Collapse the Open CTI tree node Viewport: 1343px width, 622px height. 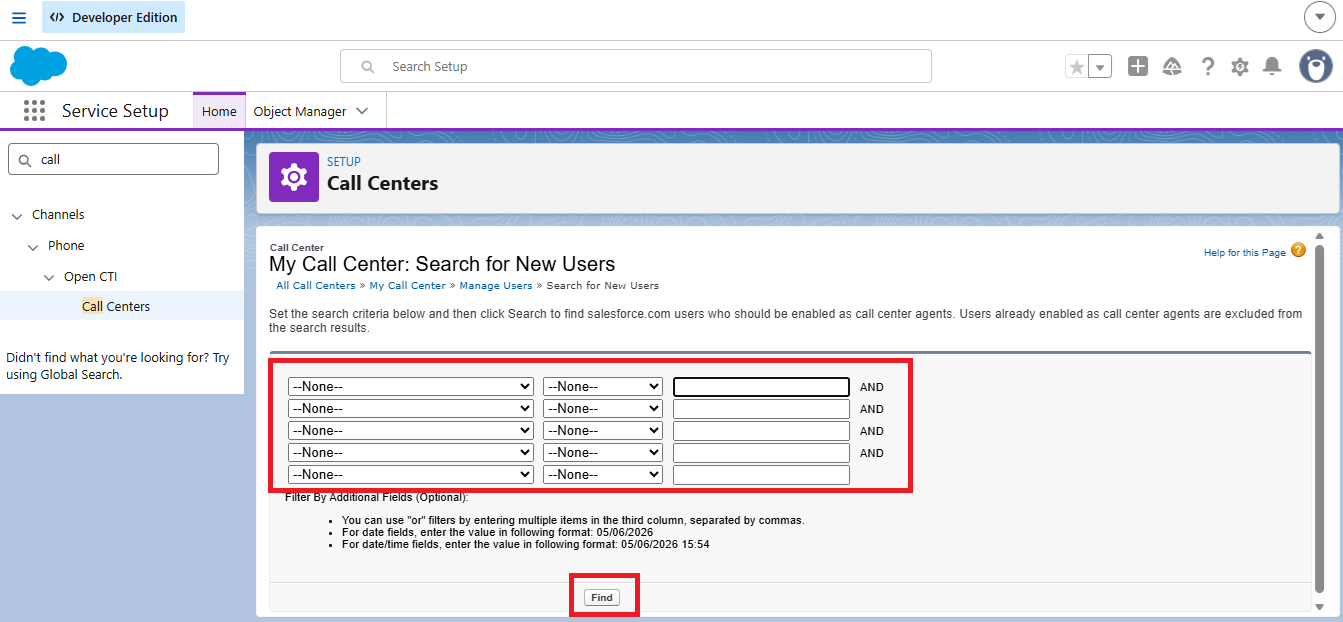49,278
